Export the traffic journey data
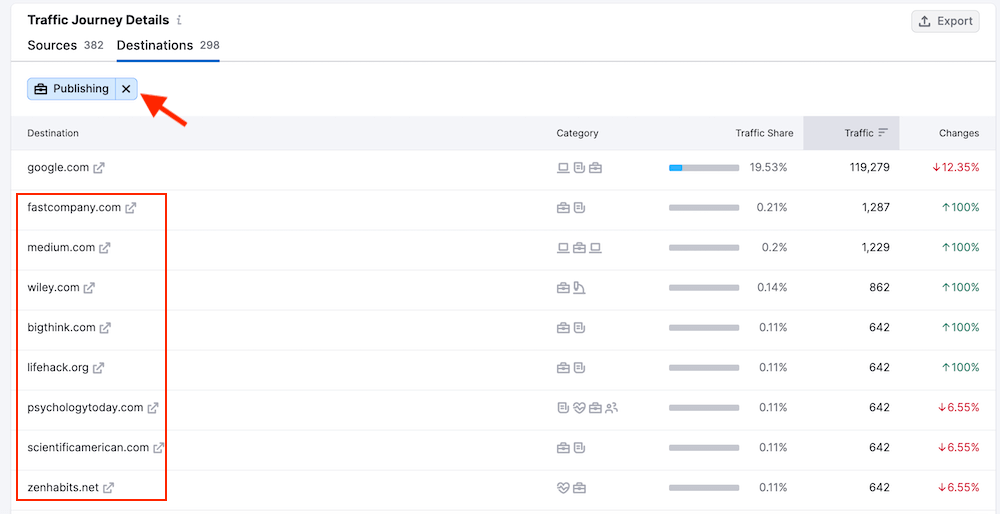This screenshot has height=514, width=1000. tap(945, 21)
